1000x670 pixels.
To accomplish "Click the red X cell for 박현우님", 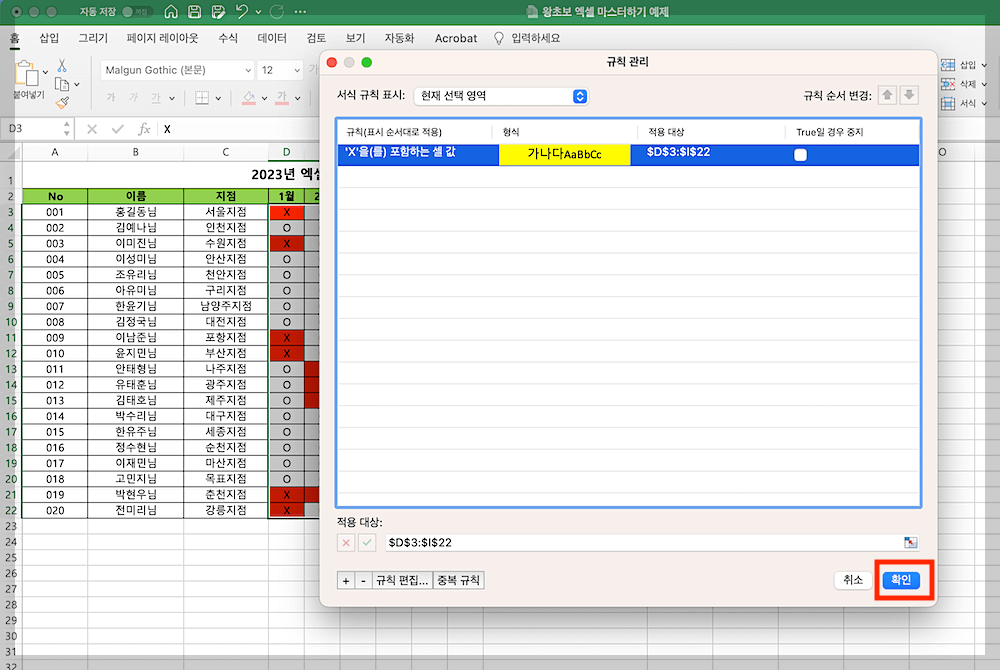I will pos(286,495).
